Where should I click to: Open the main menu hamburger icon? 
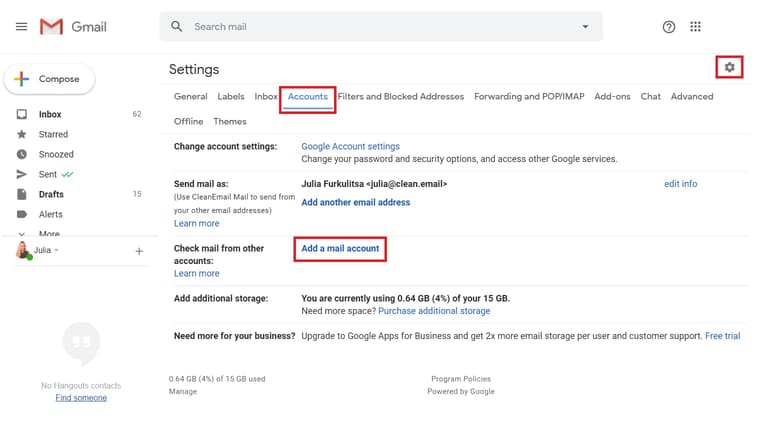tap(21, 27)
